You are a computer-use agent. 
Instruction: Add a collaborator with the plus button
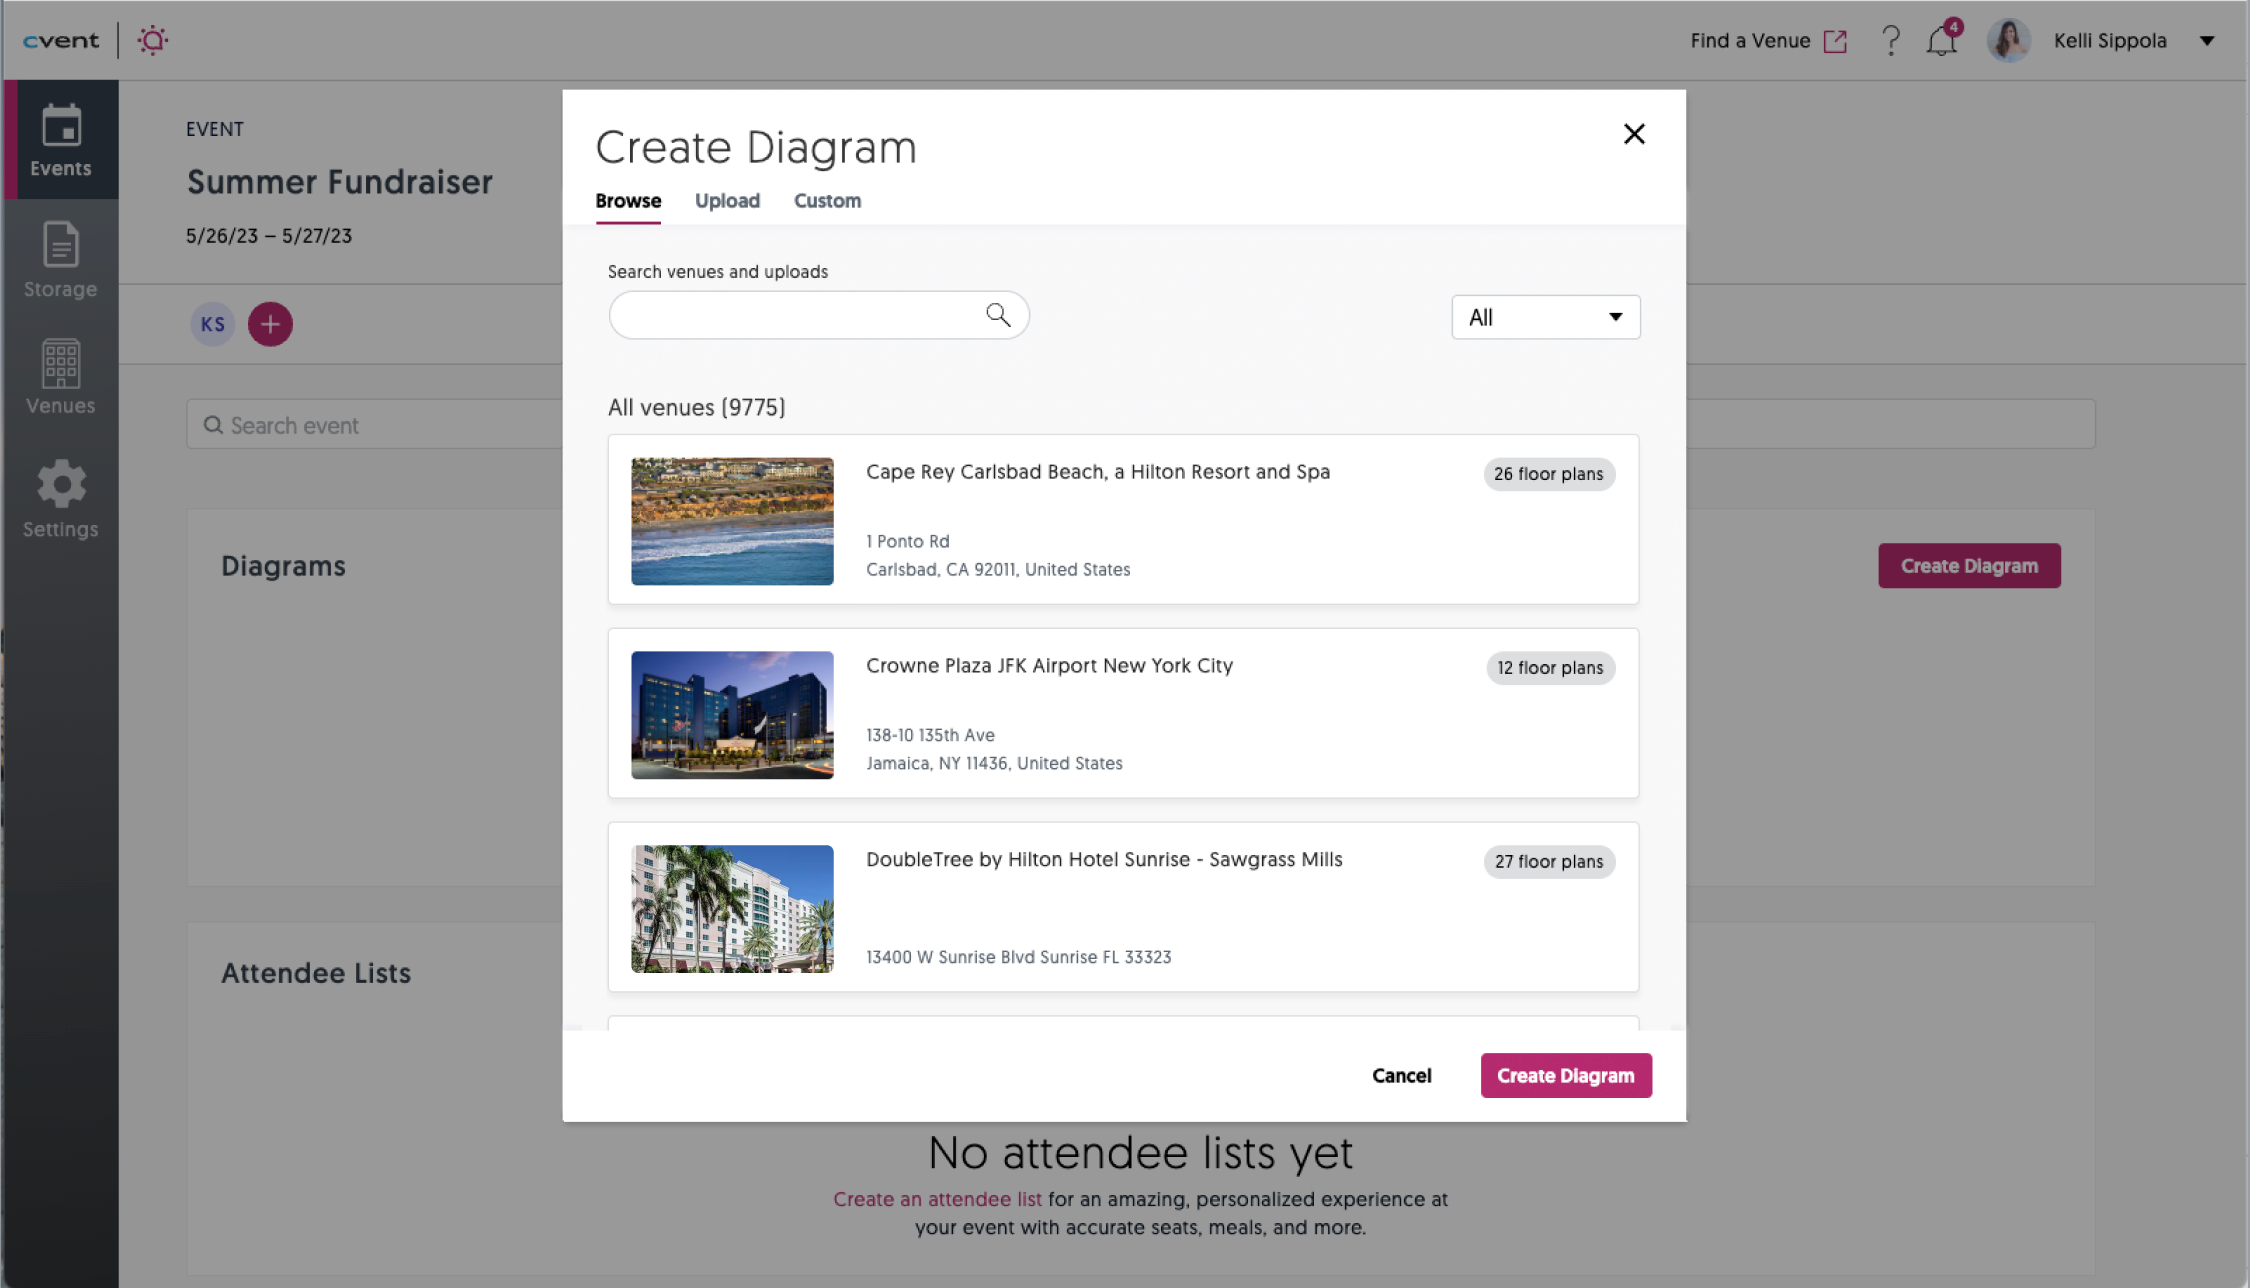coord(270,324)
